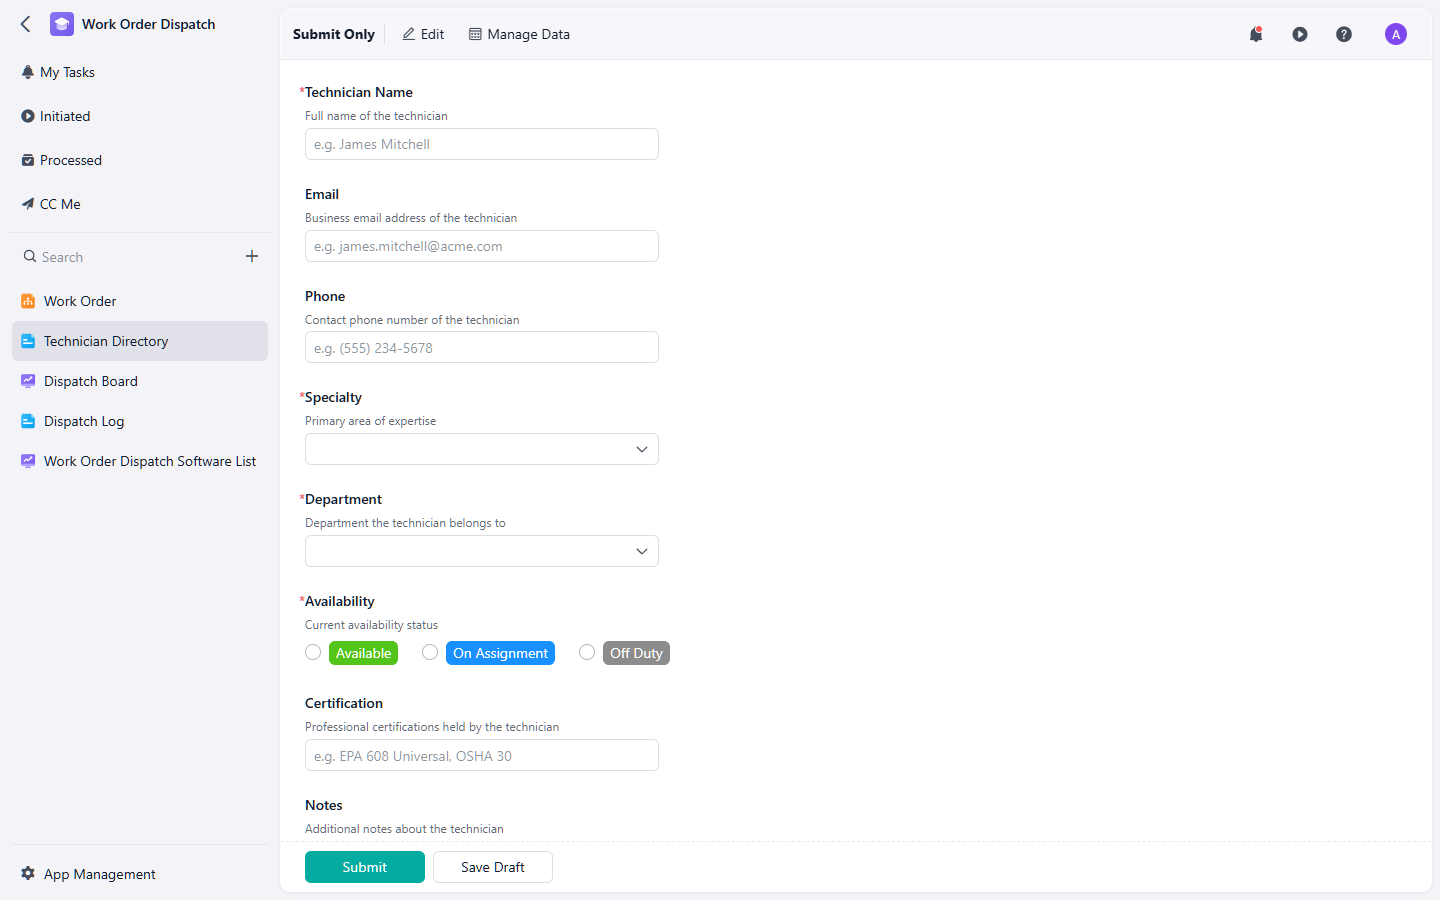Open the help question mark icon
Viewport: 1440px width, 900px height.
[1344, 34]
